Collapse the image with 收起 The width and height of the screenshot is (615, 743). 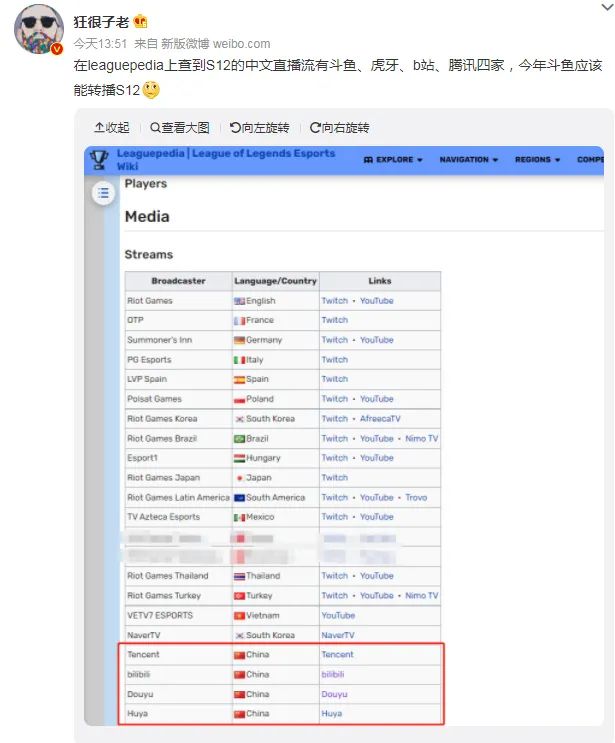pyautogui.click(x=112, y=128)
